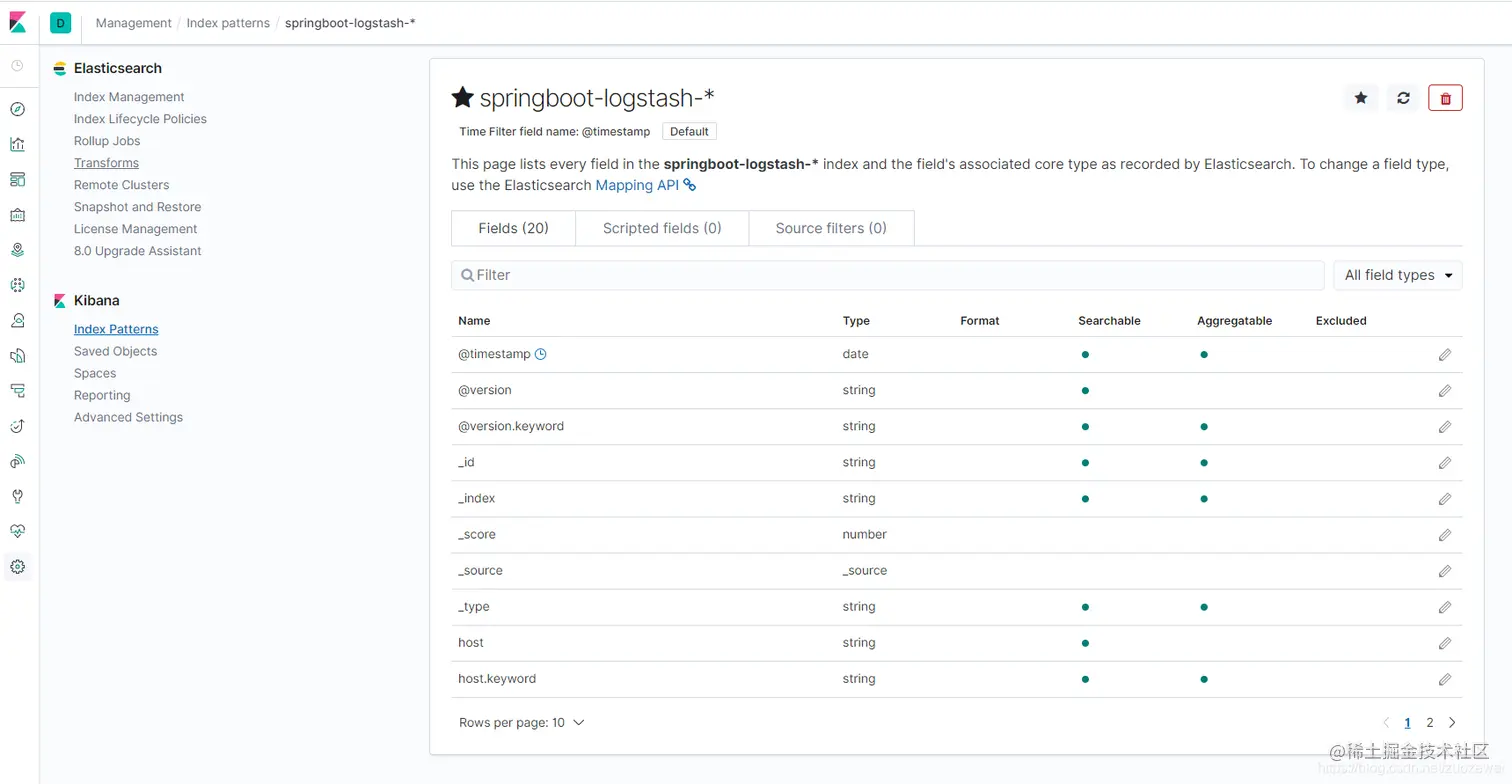Go to page 2 of fields
Screen dimensions: 1512x784
point(1430,722)
